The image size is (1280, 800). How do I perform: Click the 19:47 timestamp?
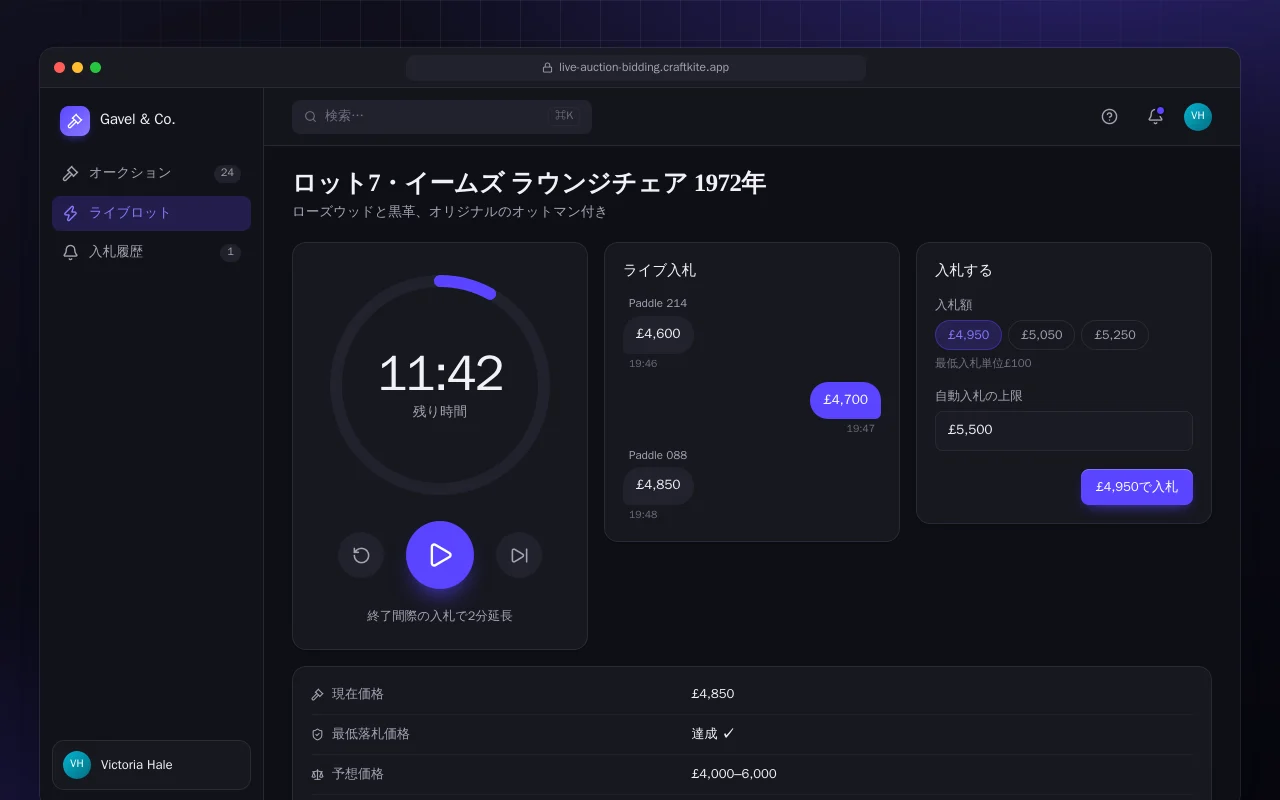click(861, 429)
